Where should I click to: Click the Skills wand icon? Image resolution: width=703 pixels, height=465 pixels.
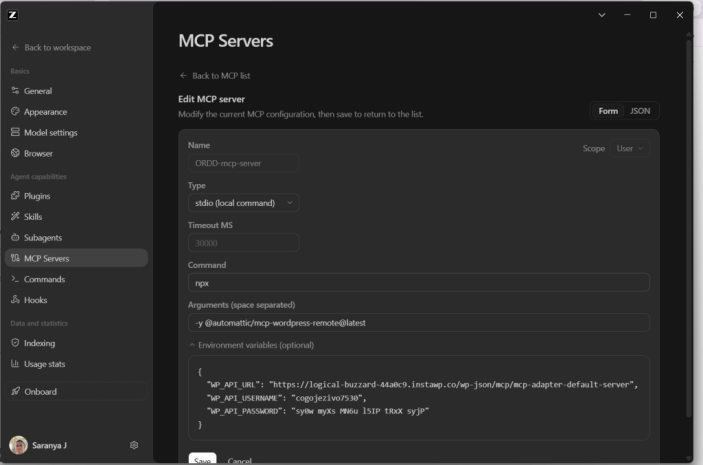tap(15, 216)
